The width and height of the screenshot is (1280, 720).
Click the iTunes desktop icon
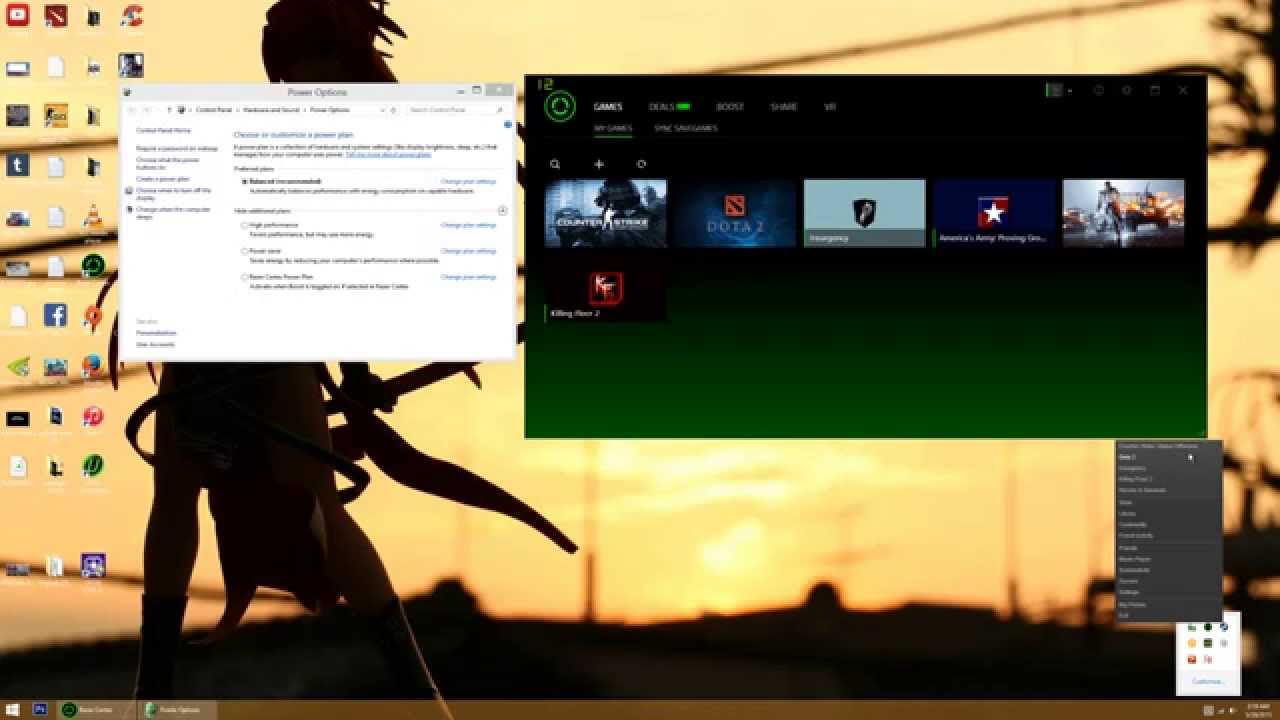(x=93, y=416)
